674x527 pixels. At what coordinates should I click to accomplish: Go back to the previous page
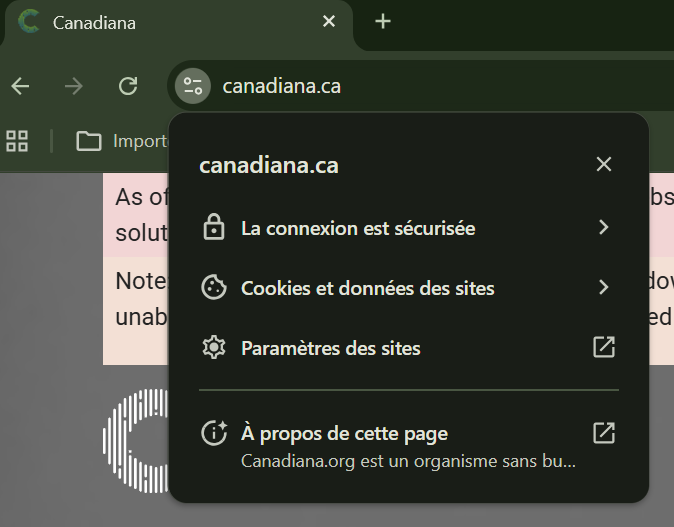20,86
